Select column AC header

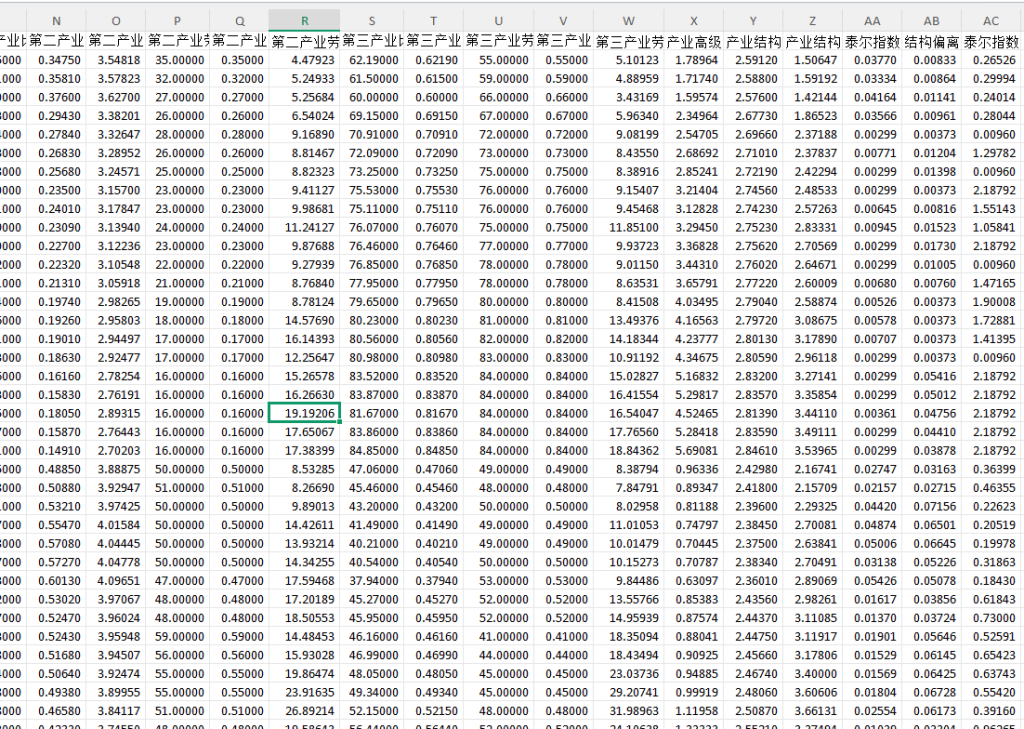coord(991,21)
